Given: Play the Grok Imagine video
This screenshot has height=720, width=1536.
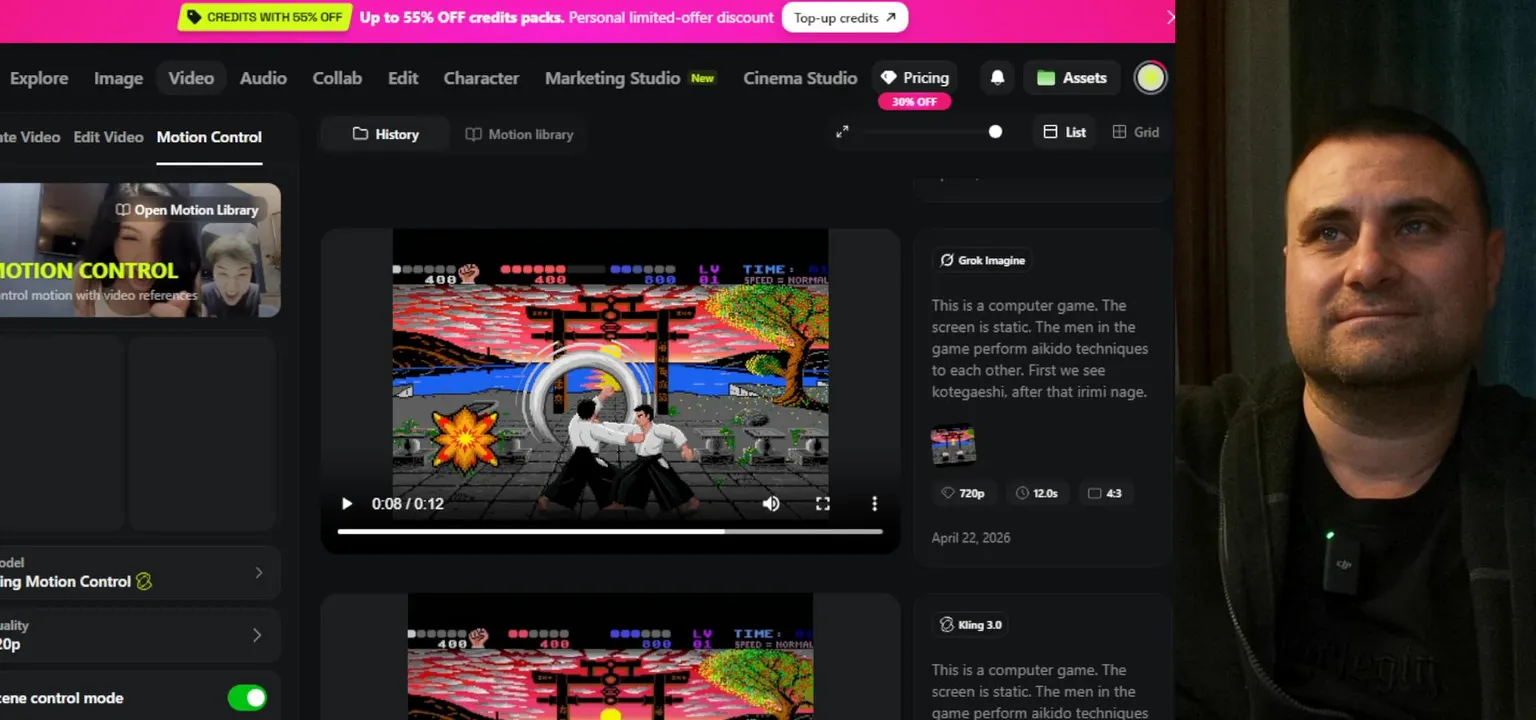Looking at the screenshot, I should 347,504.
